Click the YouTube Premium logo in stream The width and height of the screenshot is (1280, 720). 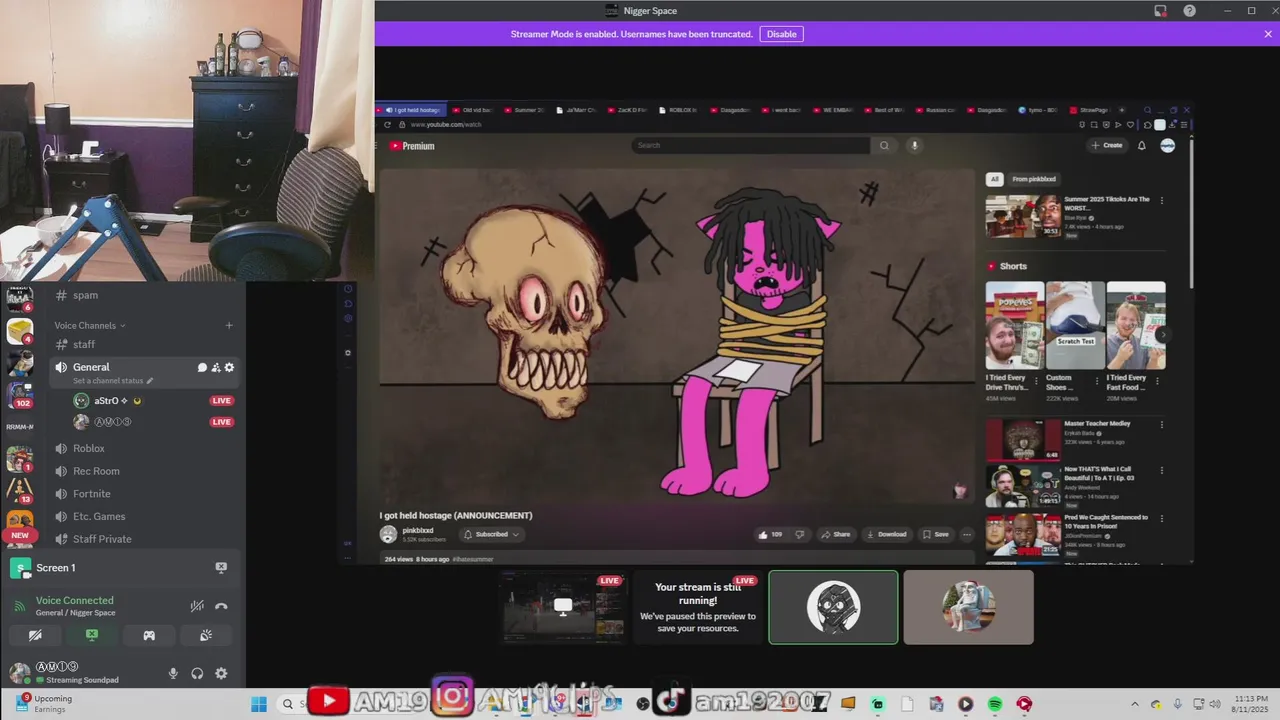point(412,146)
